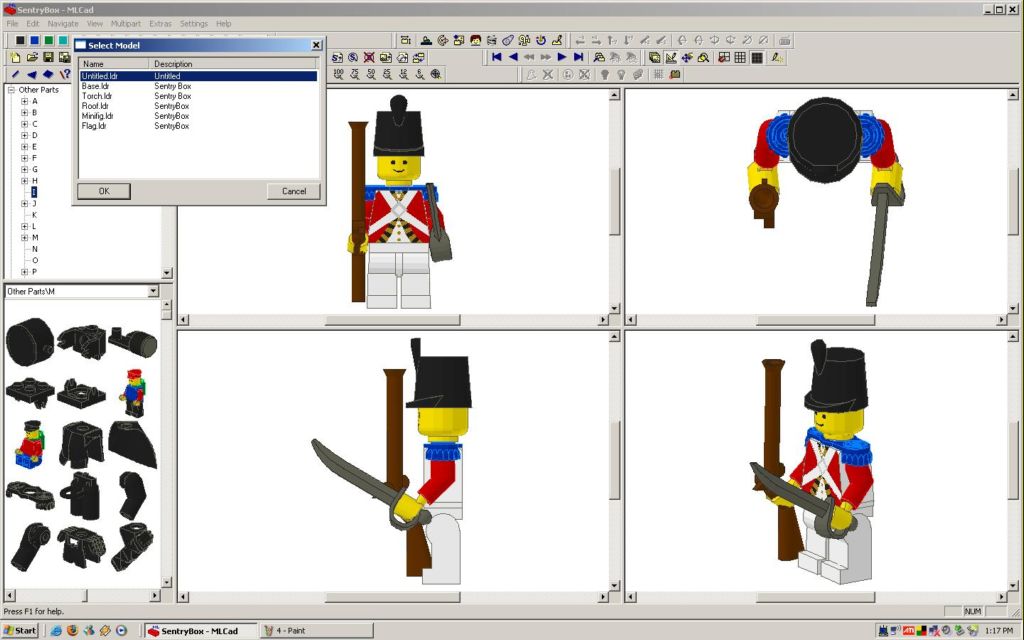Click the zoom 25 percent icon
1024x640 pixels.
tap(387, 74)
